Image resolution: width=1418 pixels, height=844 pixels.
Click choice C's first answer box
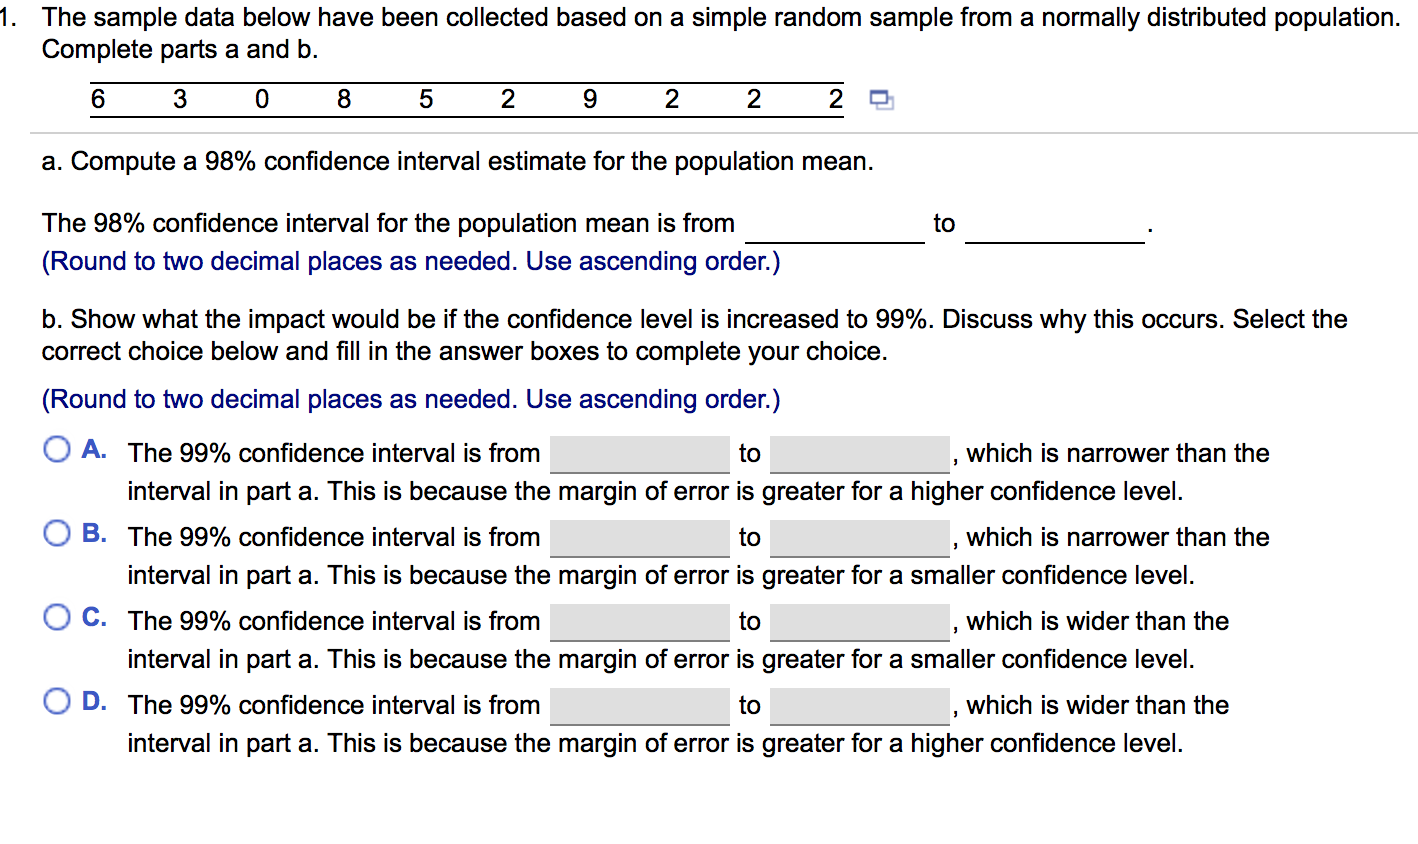coord(639,621)
